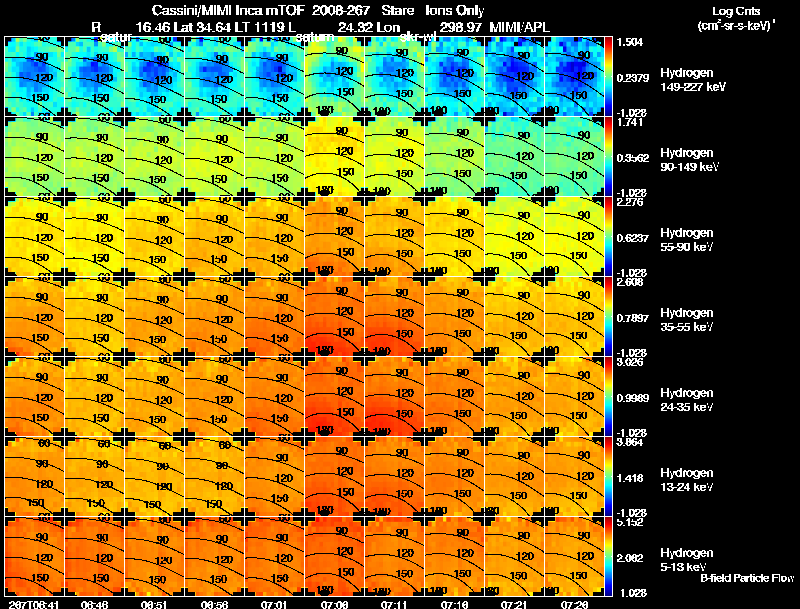Select the "Hydrogen 5-13 keV" row label
The height and width of the screenshot is (609, 800).
pyautogui.click(x=687, y=560)
